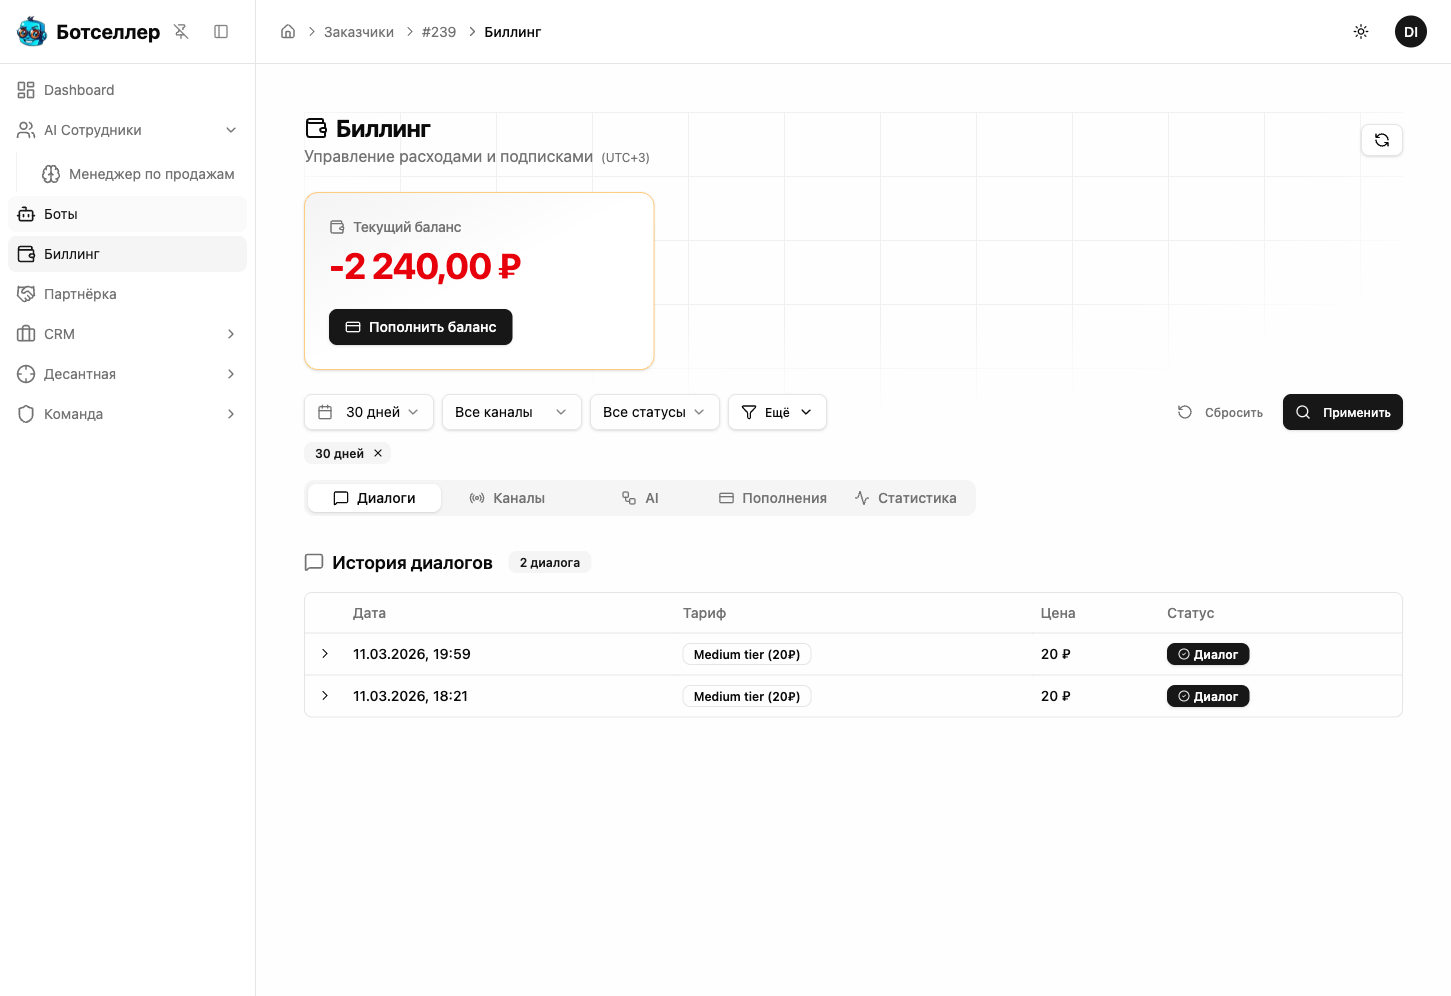Click the Пополнить баланс button
The width and height of the screenshot is (1451, 996).
420,327
